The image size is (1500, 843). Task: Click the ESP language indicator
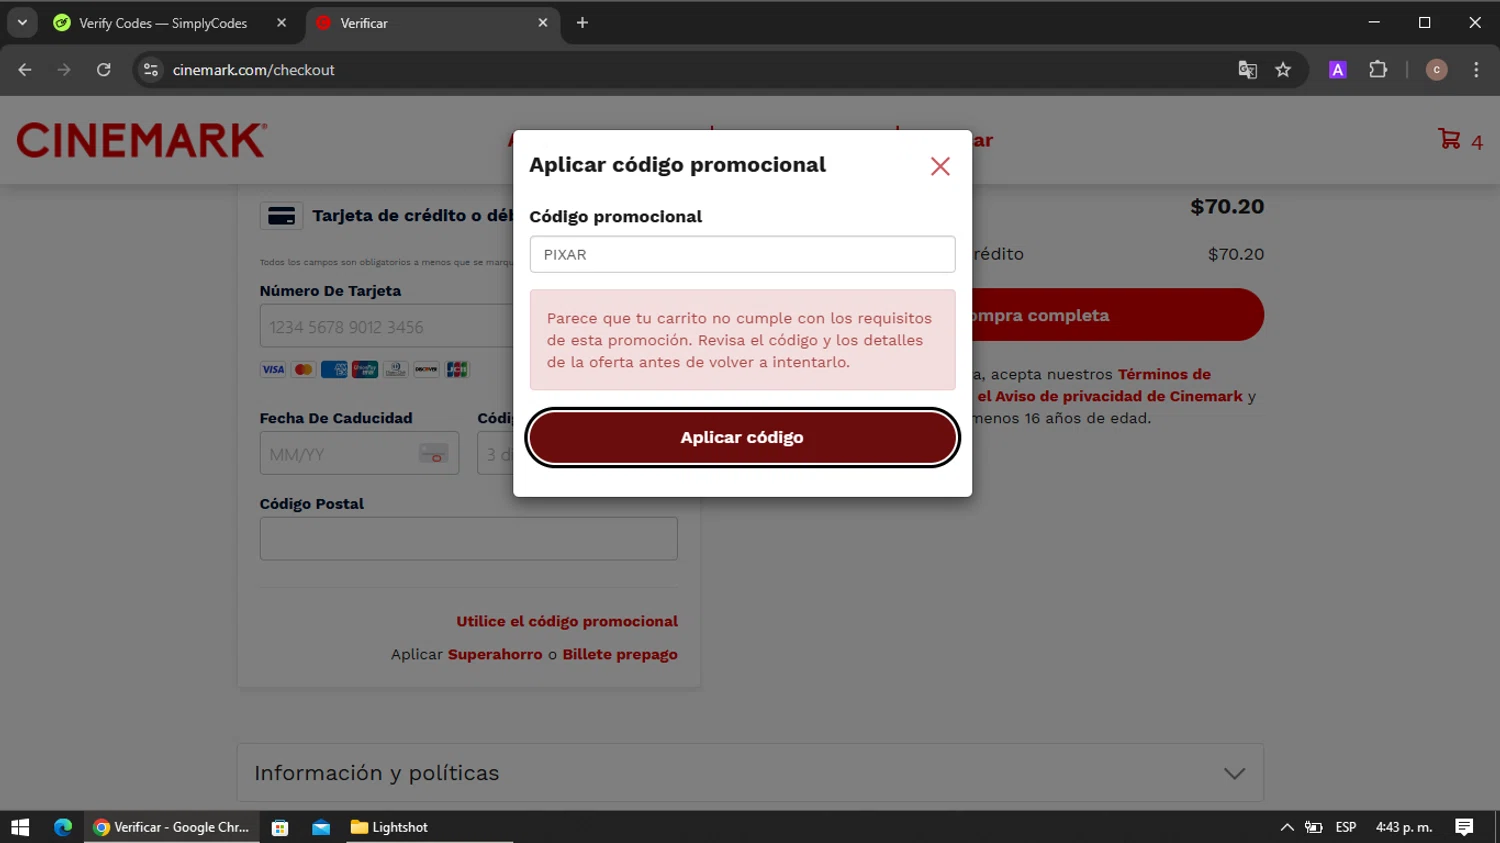click(1346, 827)
